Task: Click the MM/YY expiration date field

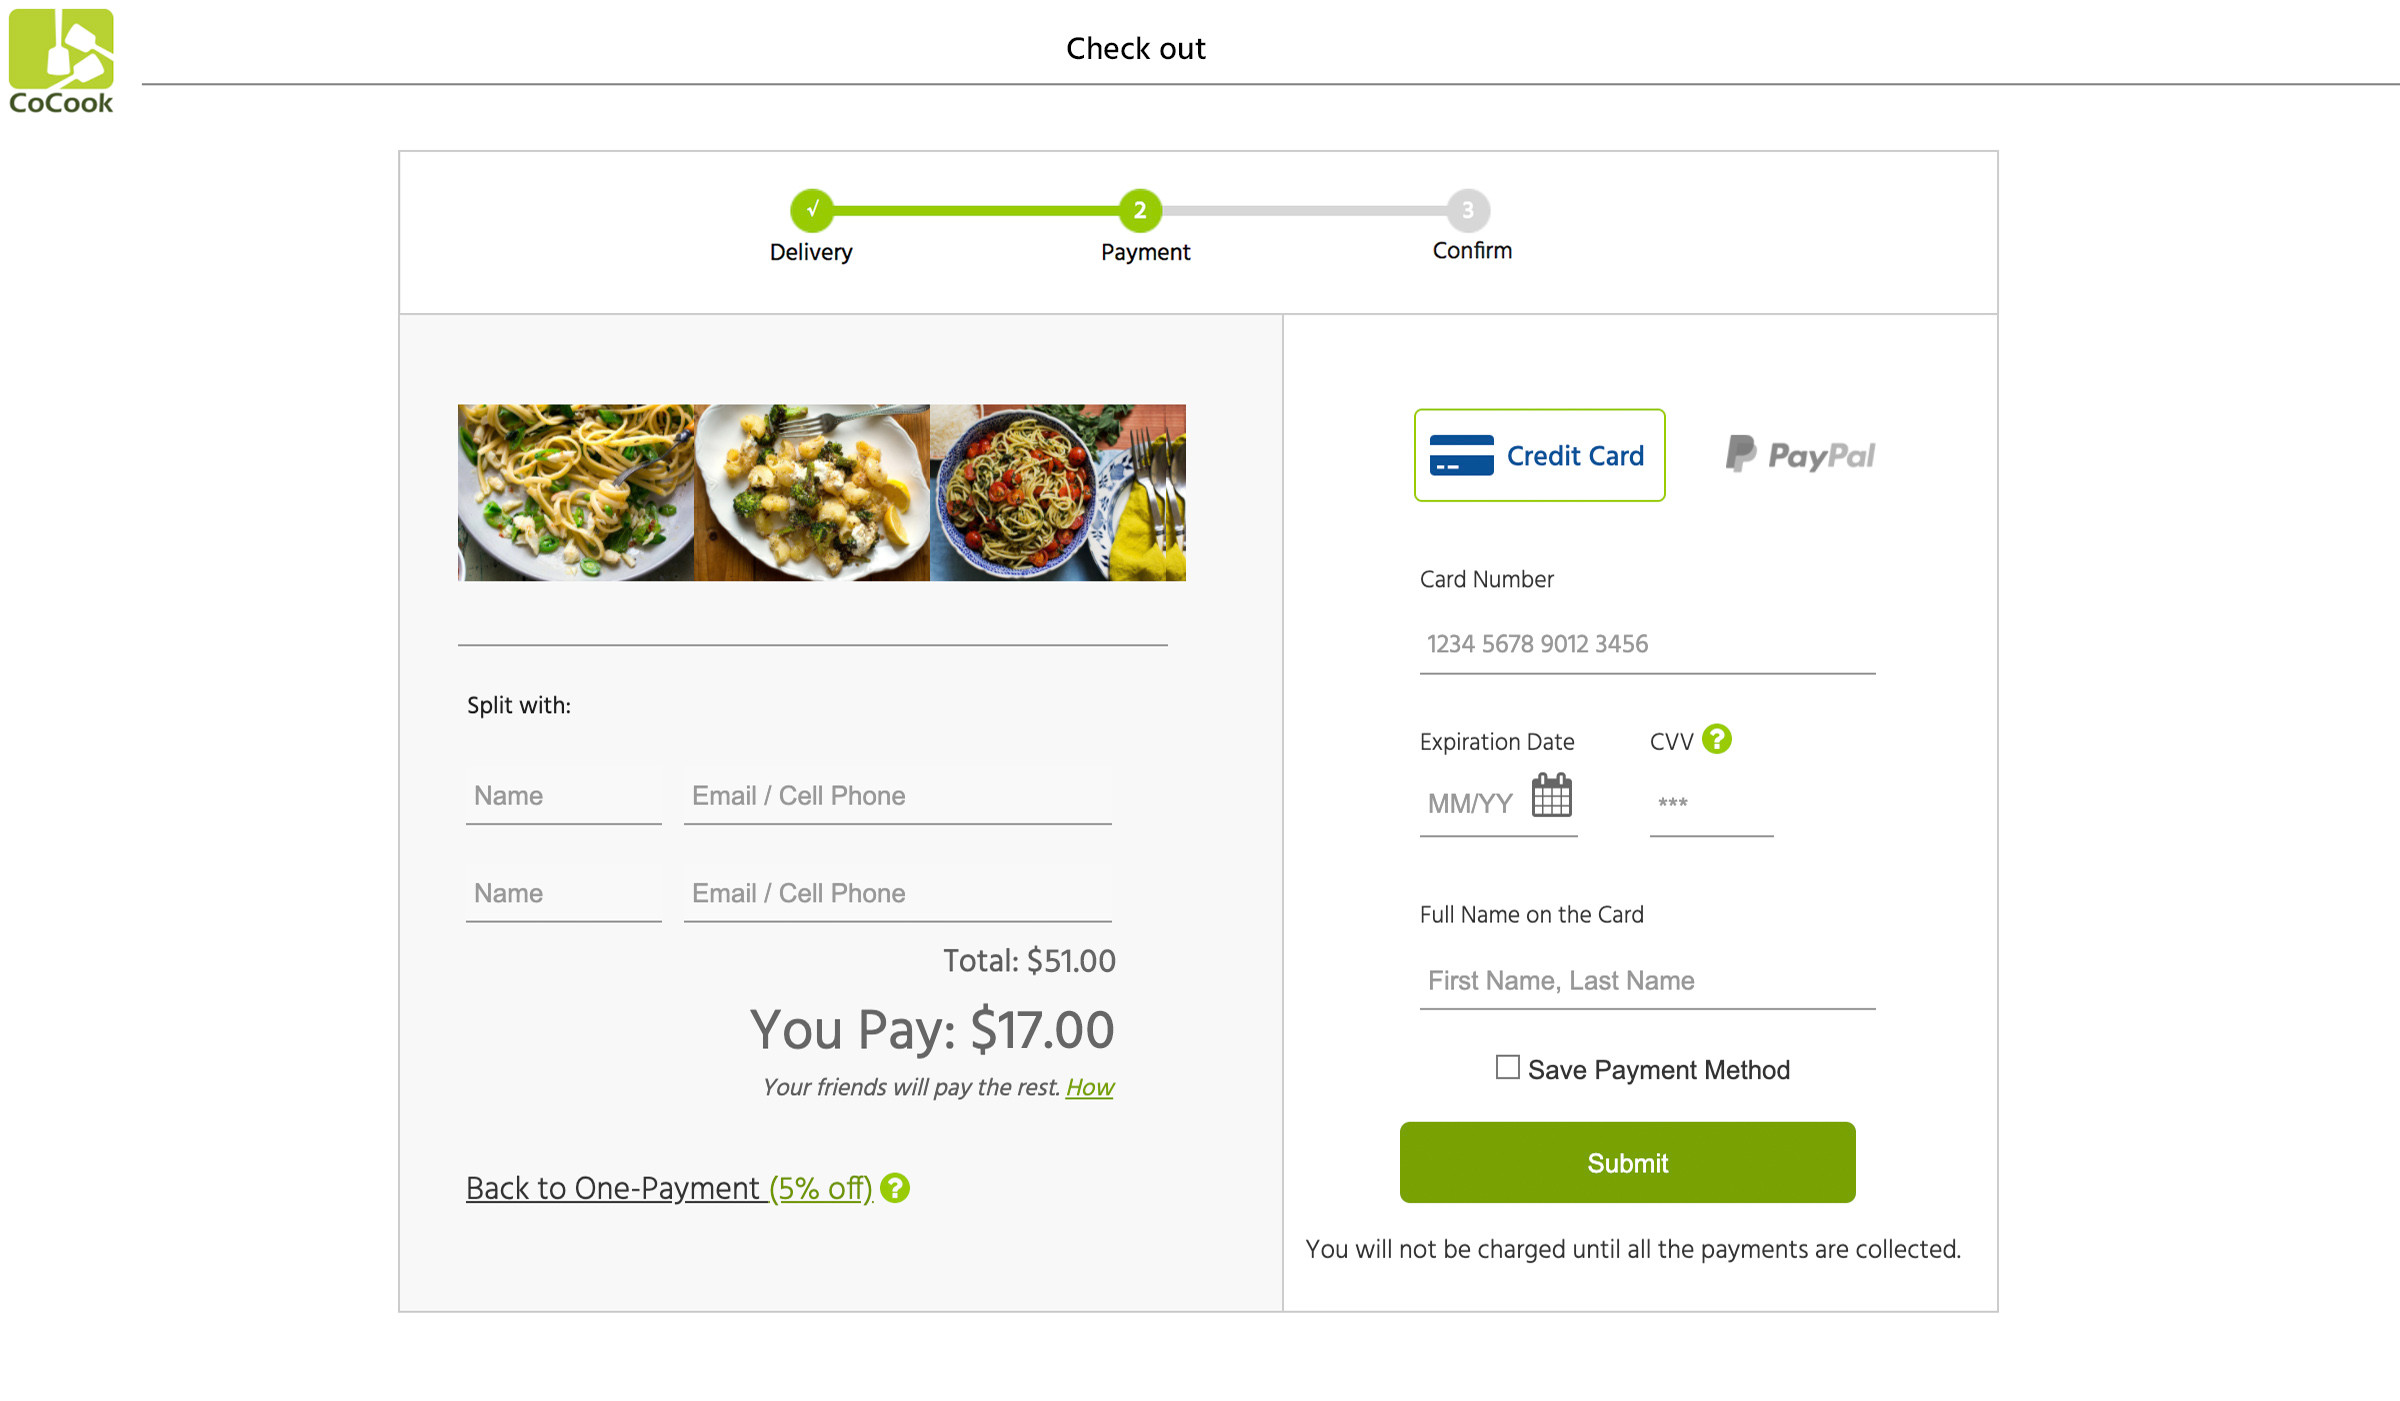Action: [1475, 803]
